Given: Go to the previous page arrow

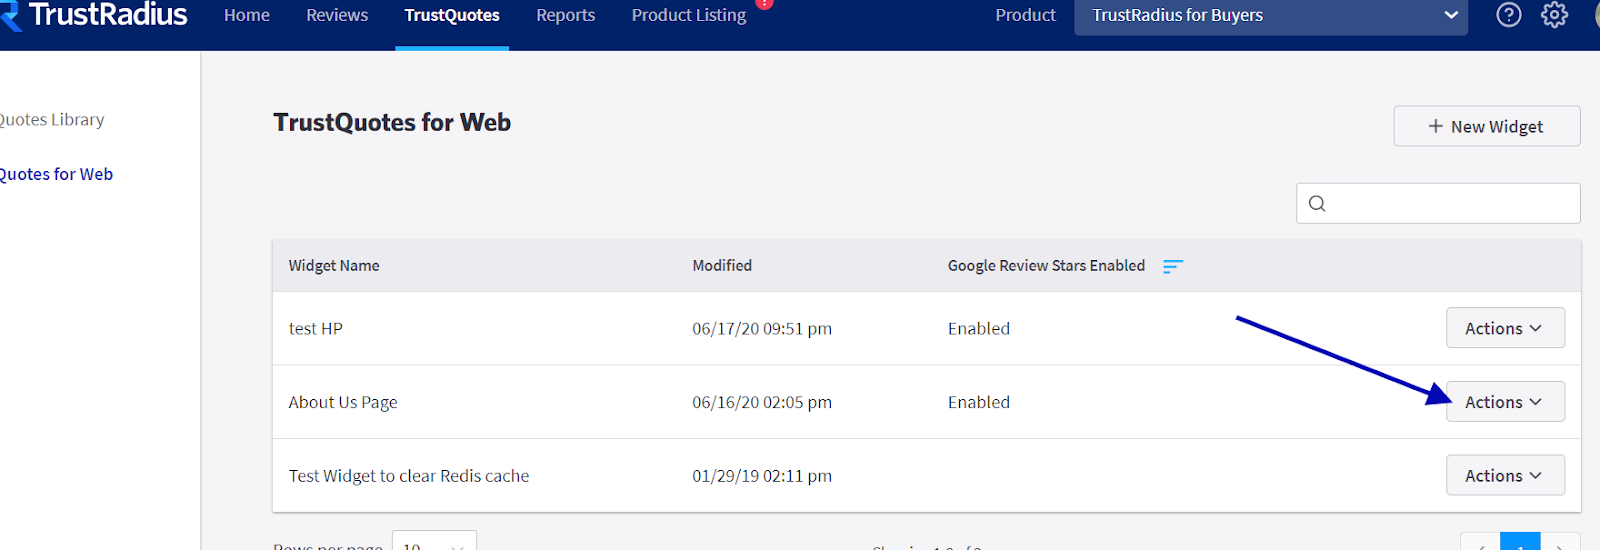Looking at the screenshot, I should pos(1480,543).
